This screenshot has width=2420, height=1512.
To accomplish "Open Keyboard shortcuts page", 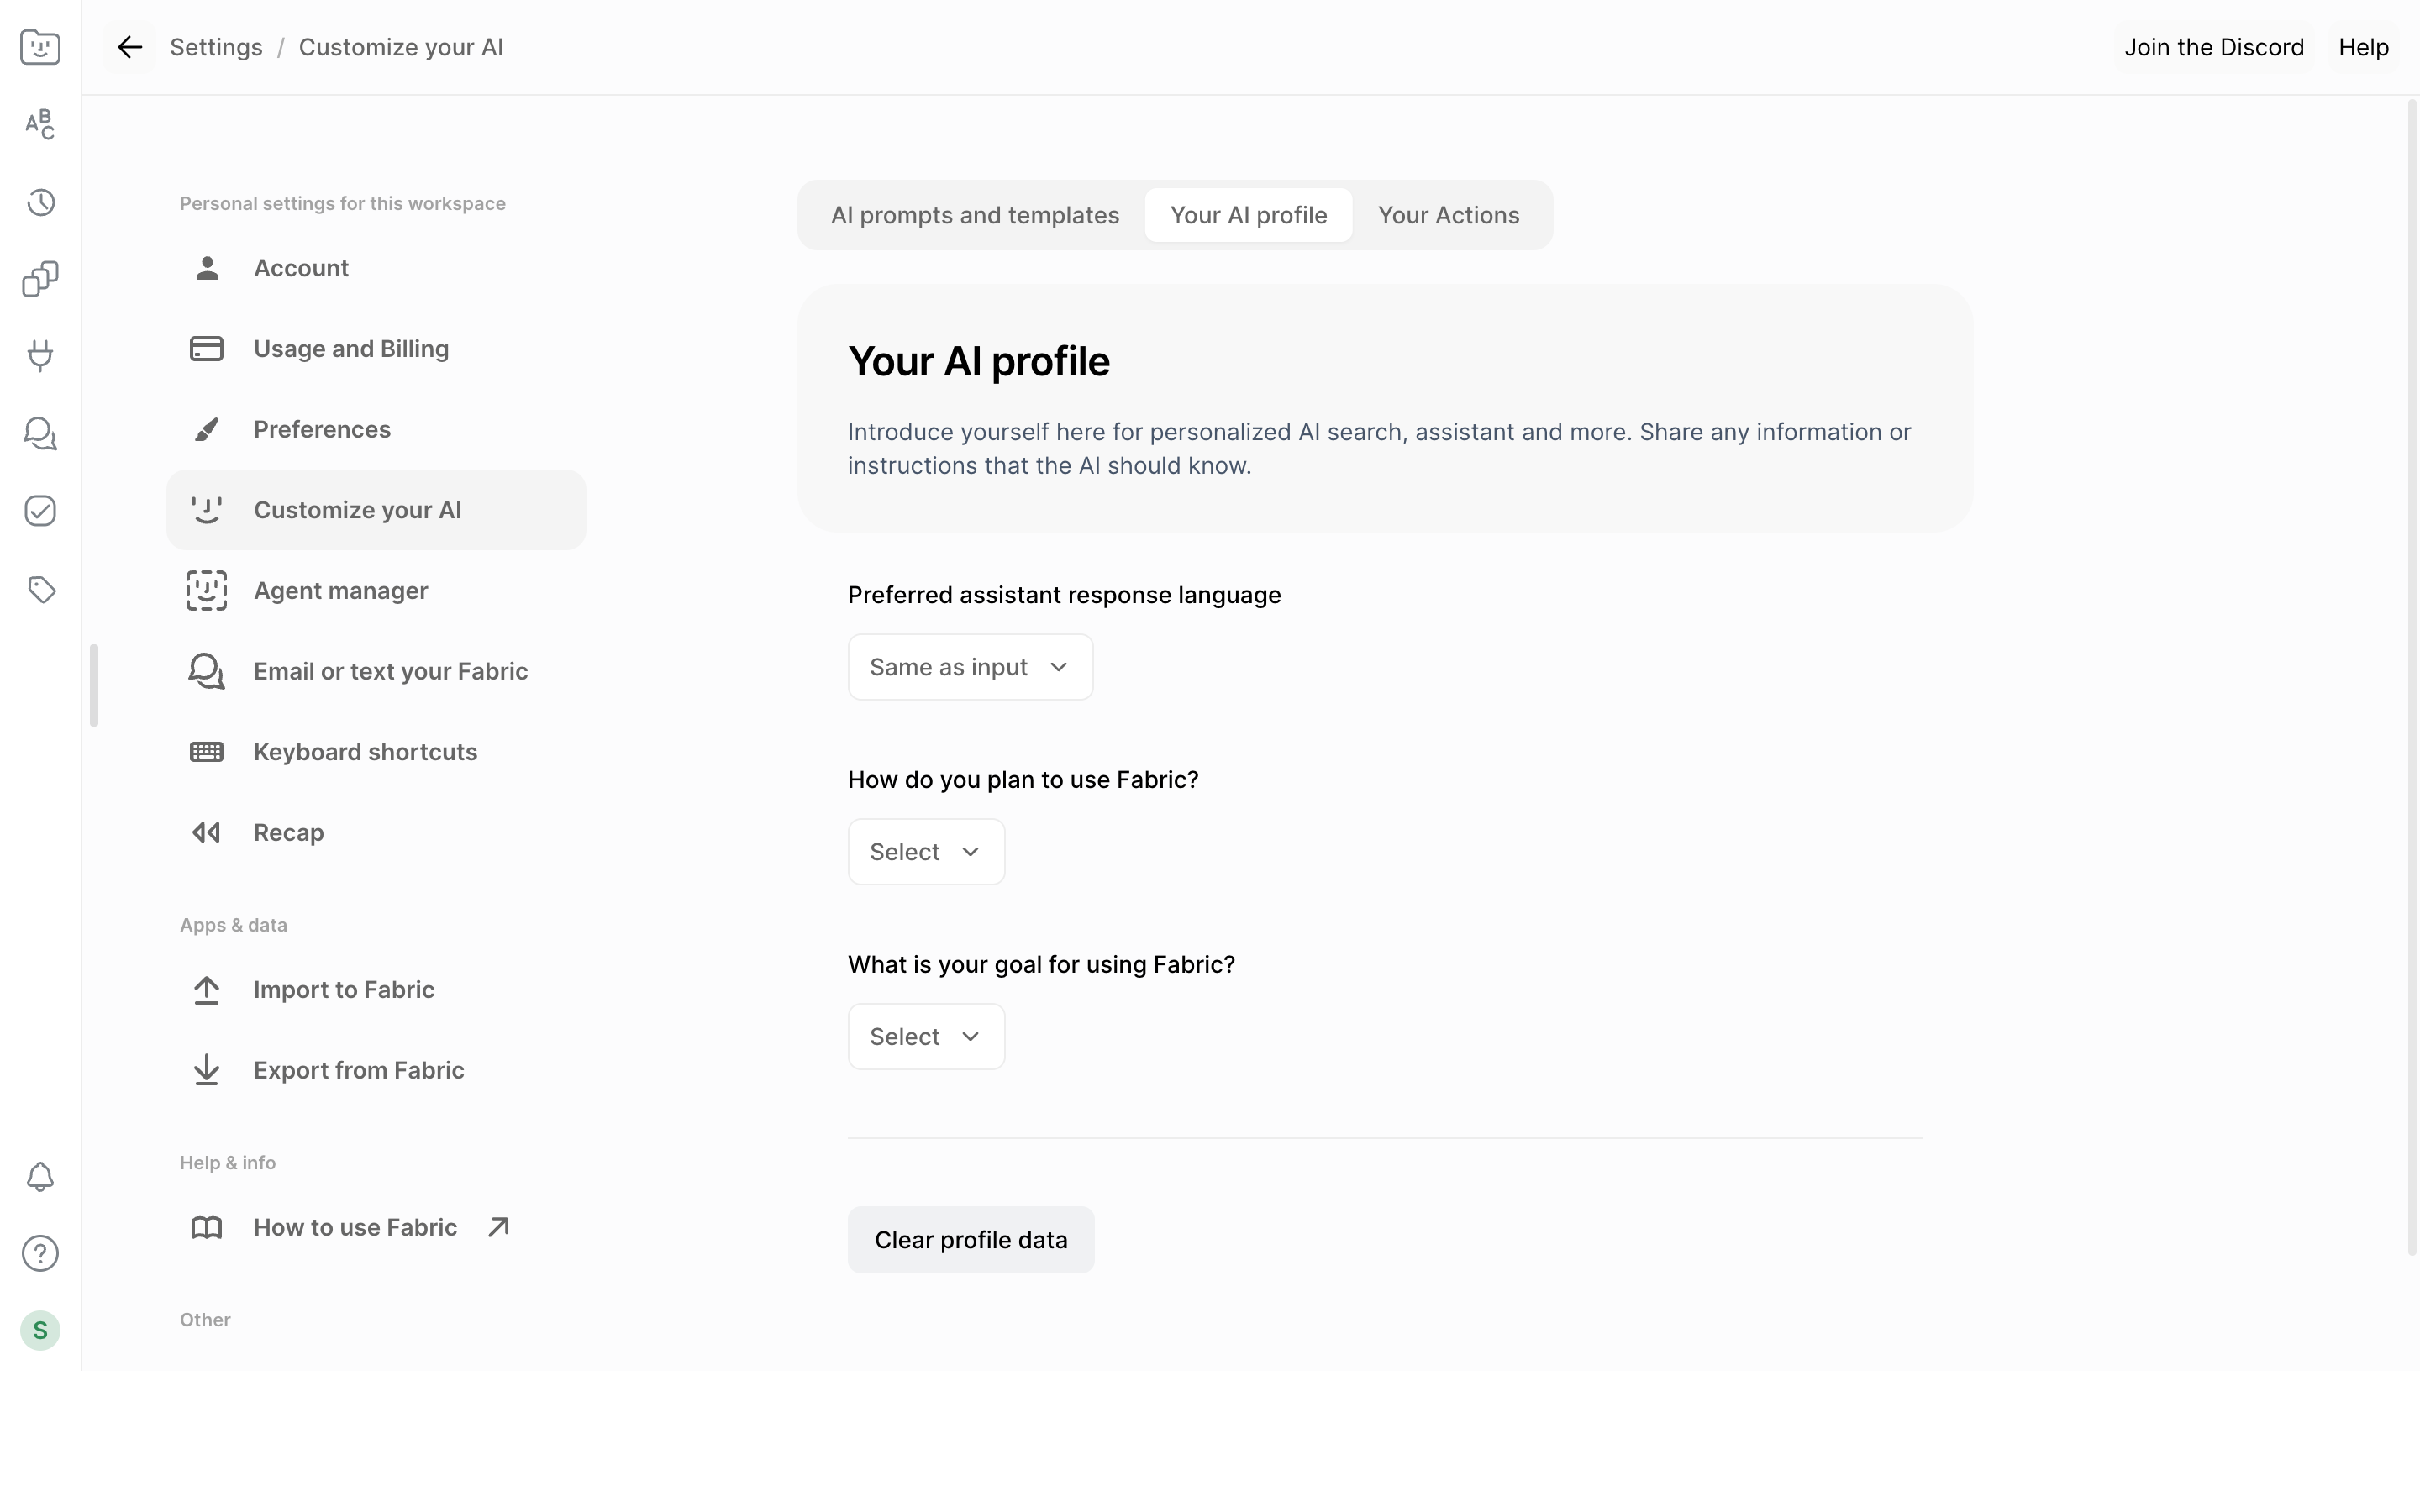I will pos(376,752).
